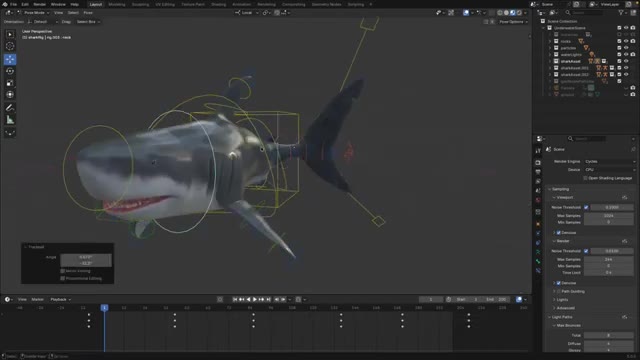
Task: Enable Path Guiding checkbox
Action: click(559, 291)
